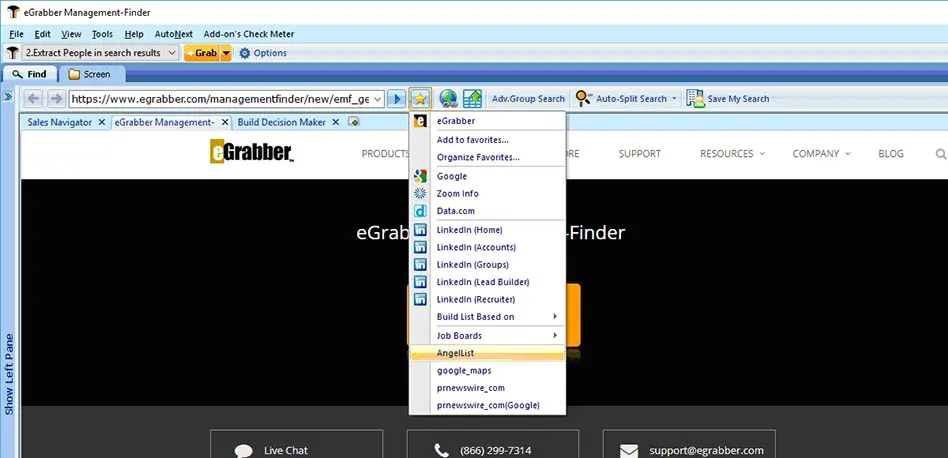The height and width of the screenshot is (458, 948).
Task: Select AngelList in favorites menu
Action: coord(487,353)
